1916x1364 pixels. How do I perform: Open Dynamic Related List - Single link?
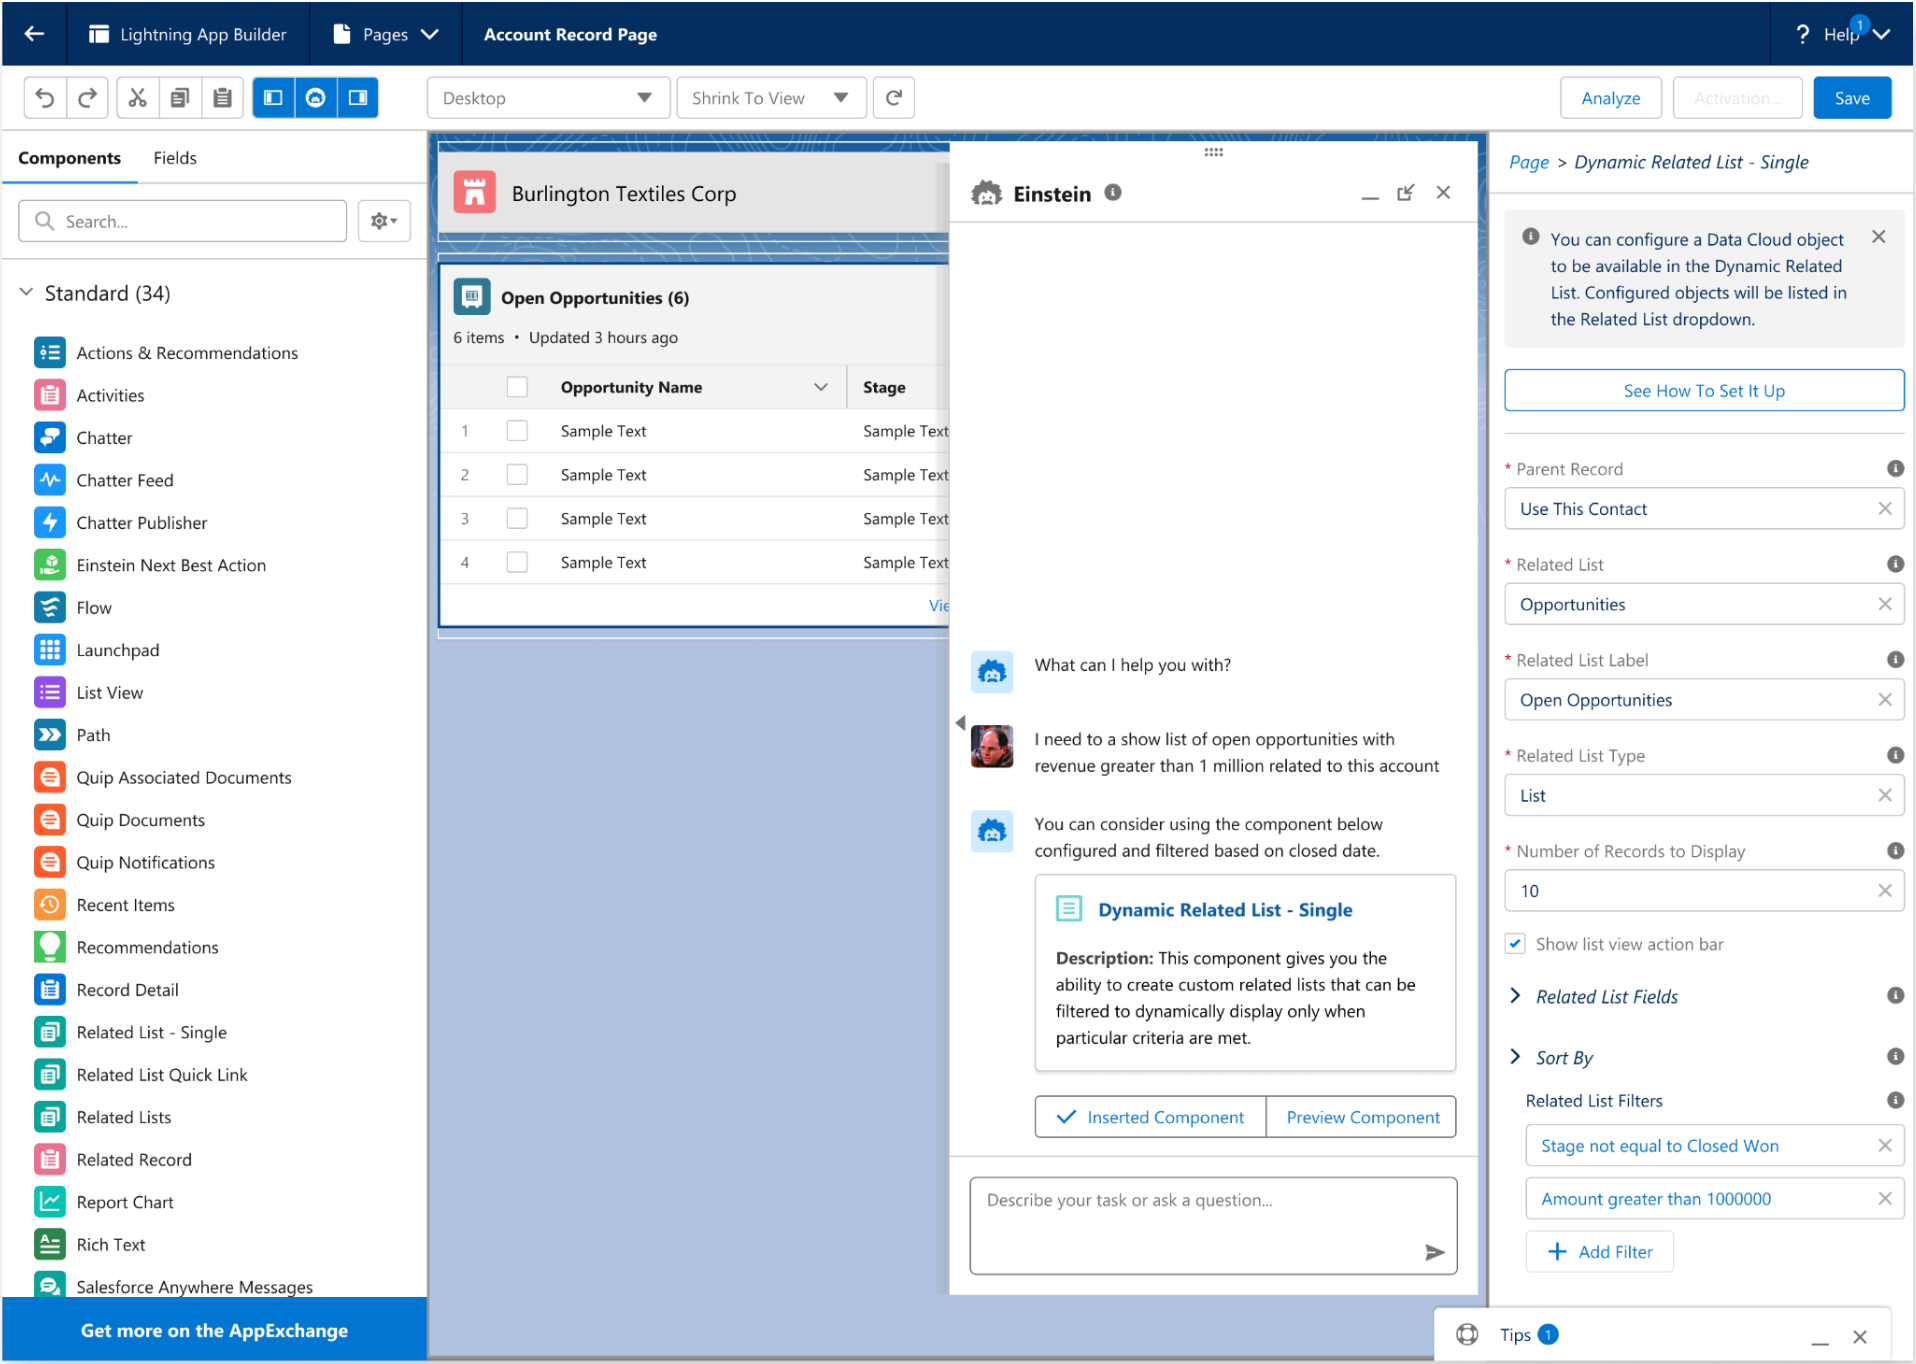pyautogui.click(x=1225, y=910)
